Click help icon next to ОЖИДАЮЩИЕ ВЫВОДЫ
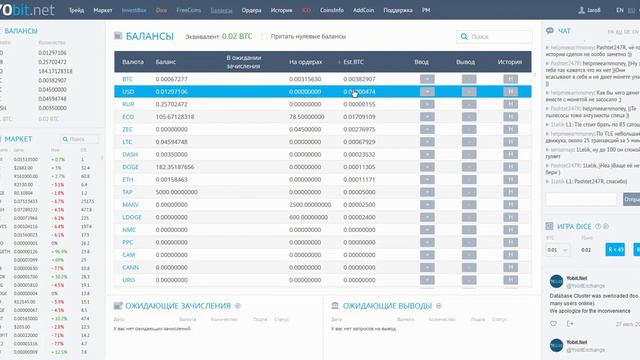Screen dimensions: 640x360 pyautogui.click(x=439, y=306)
